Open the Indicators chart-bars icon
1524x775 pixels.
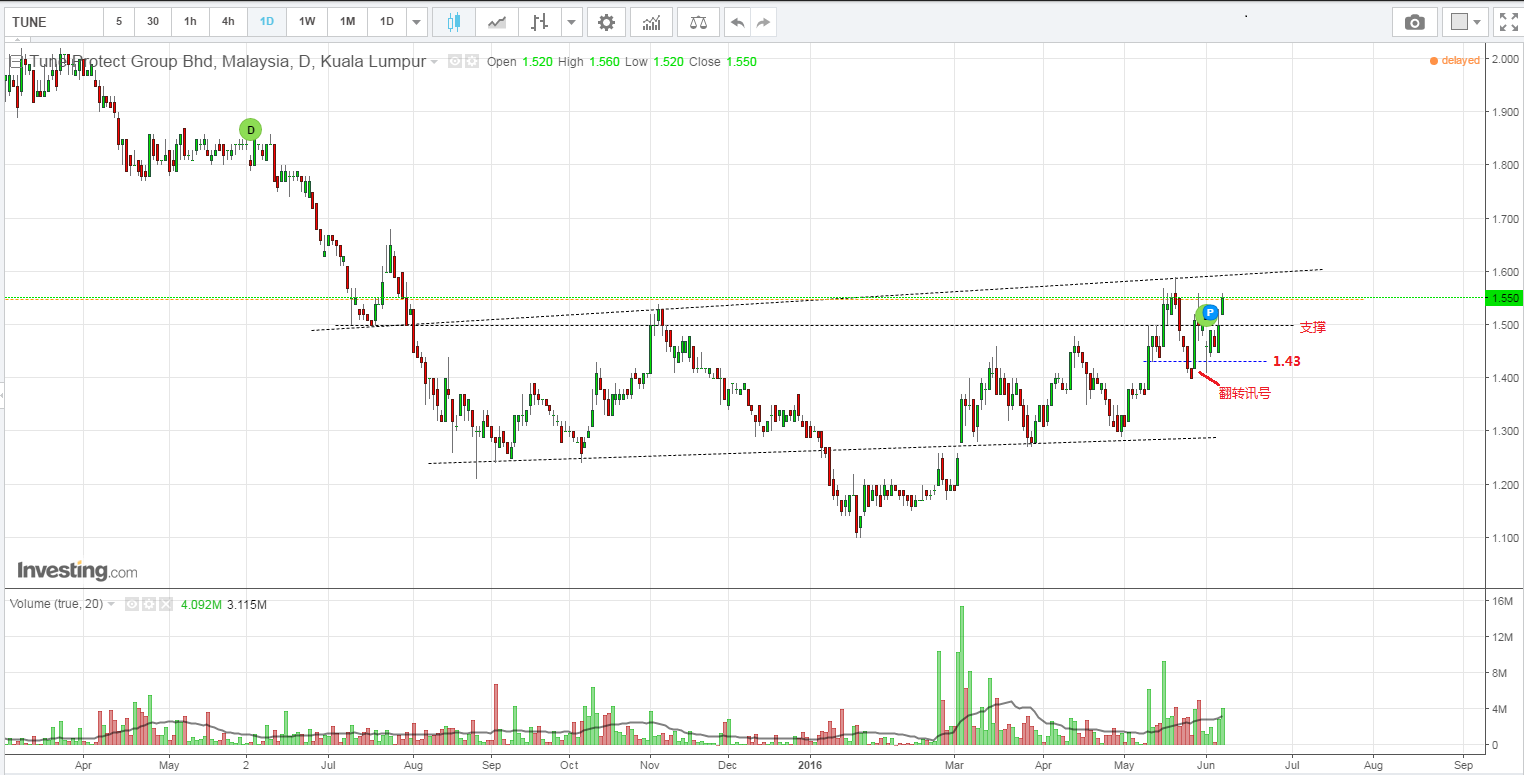click(651, 22)
